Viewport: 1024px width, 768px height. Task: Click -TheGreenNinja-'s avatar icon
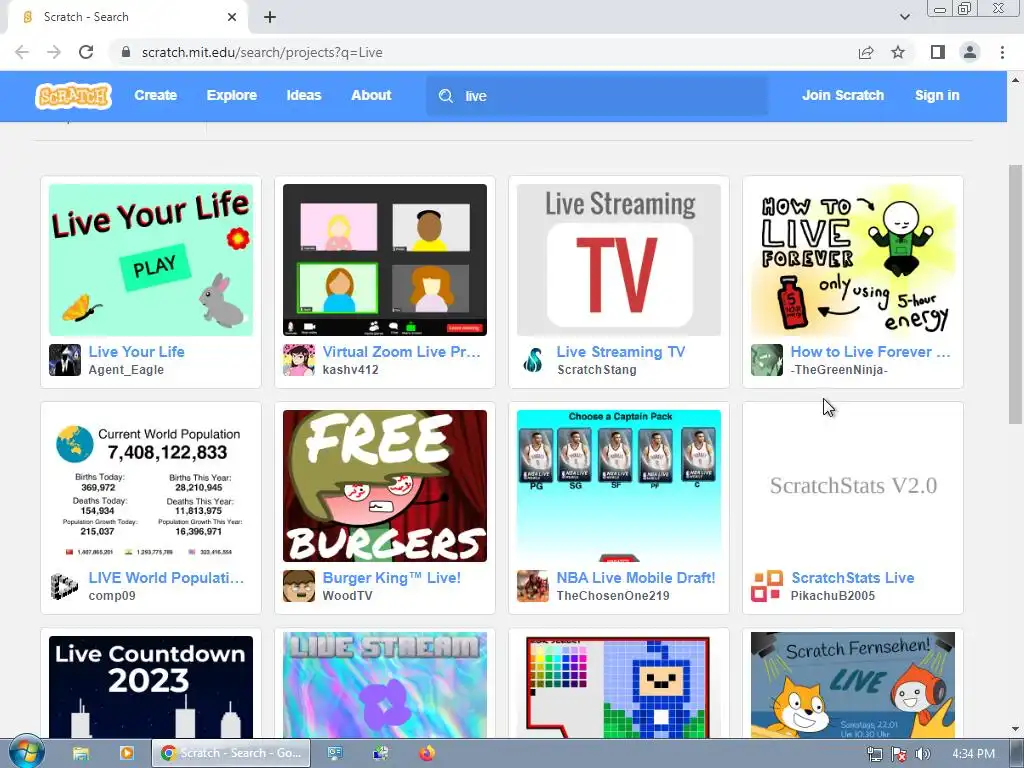point(767,360)
